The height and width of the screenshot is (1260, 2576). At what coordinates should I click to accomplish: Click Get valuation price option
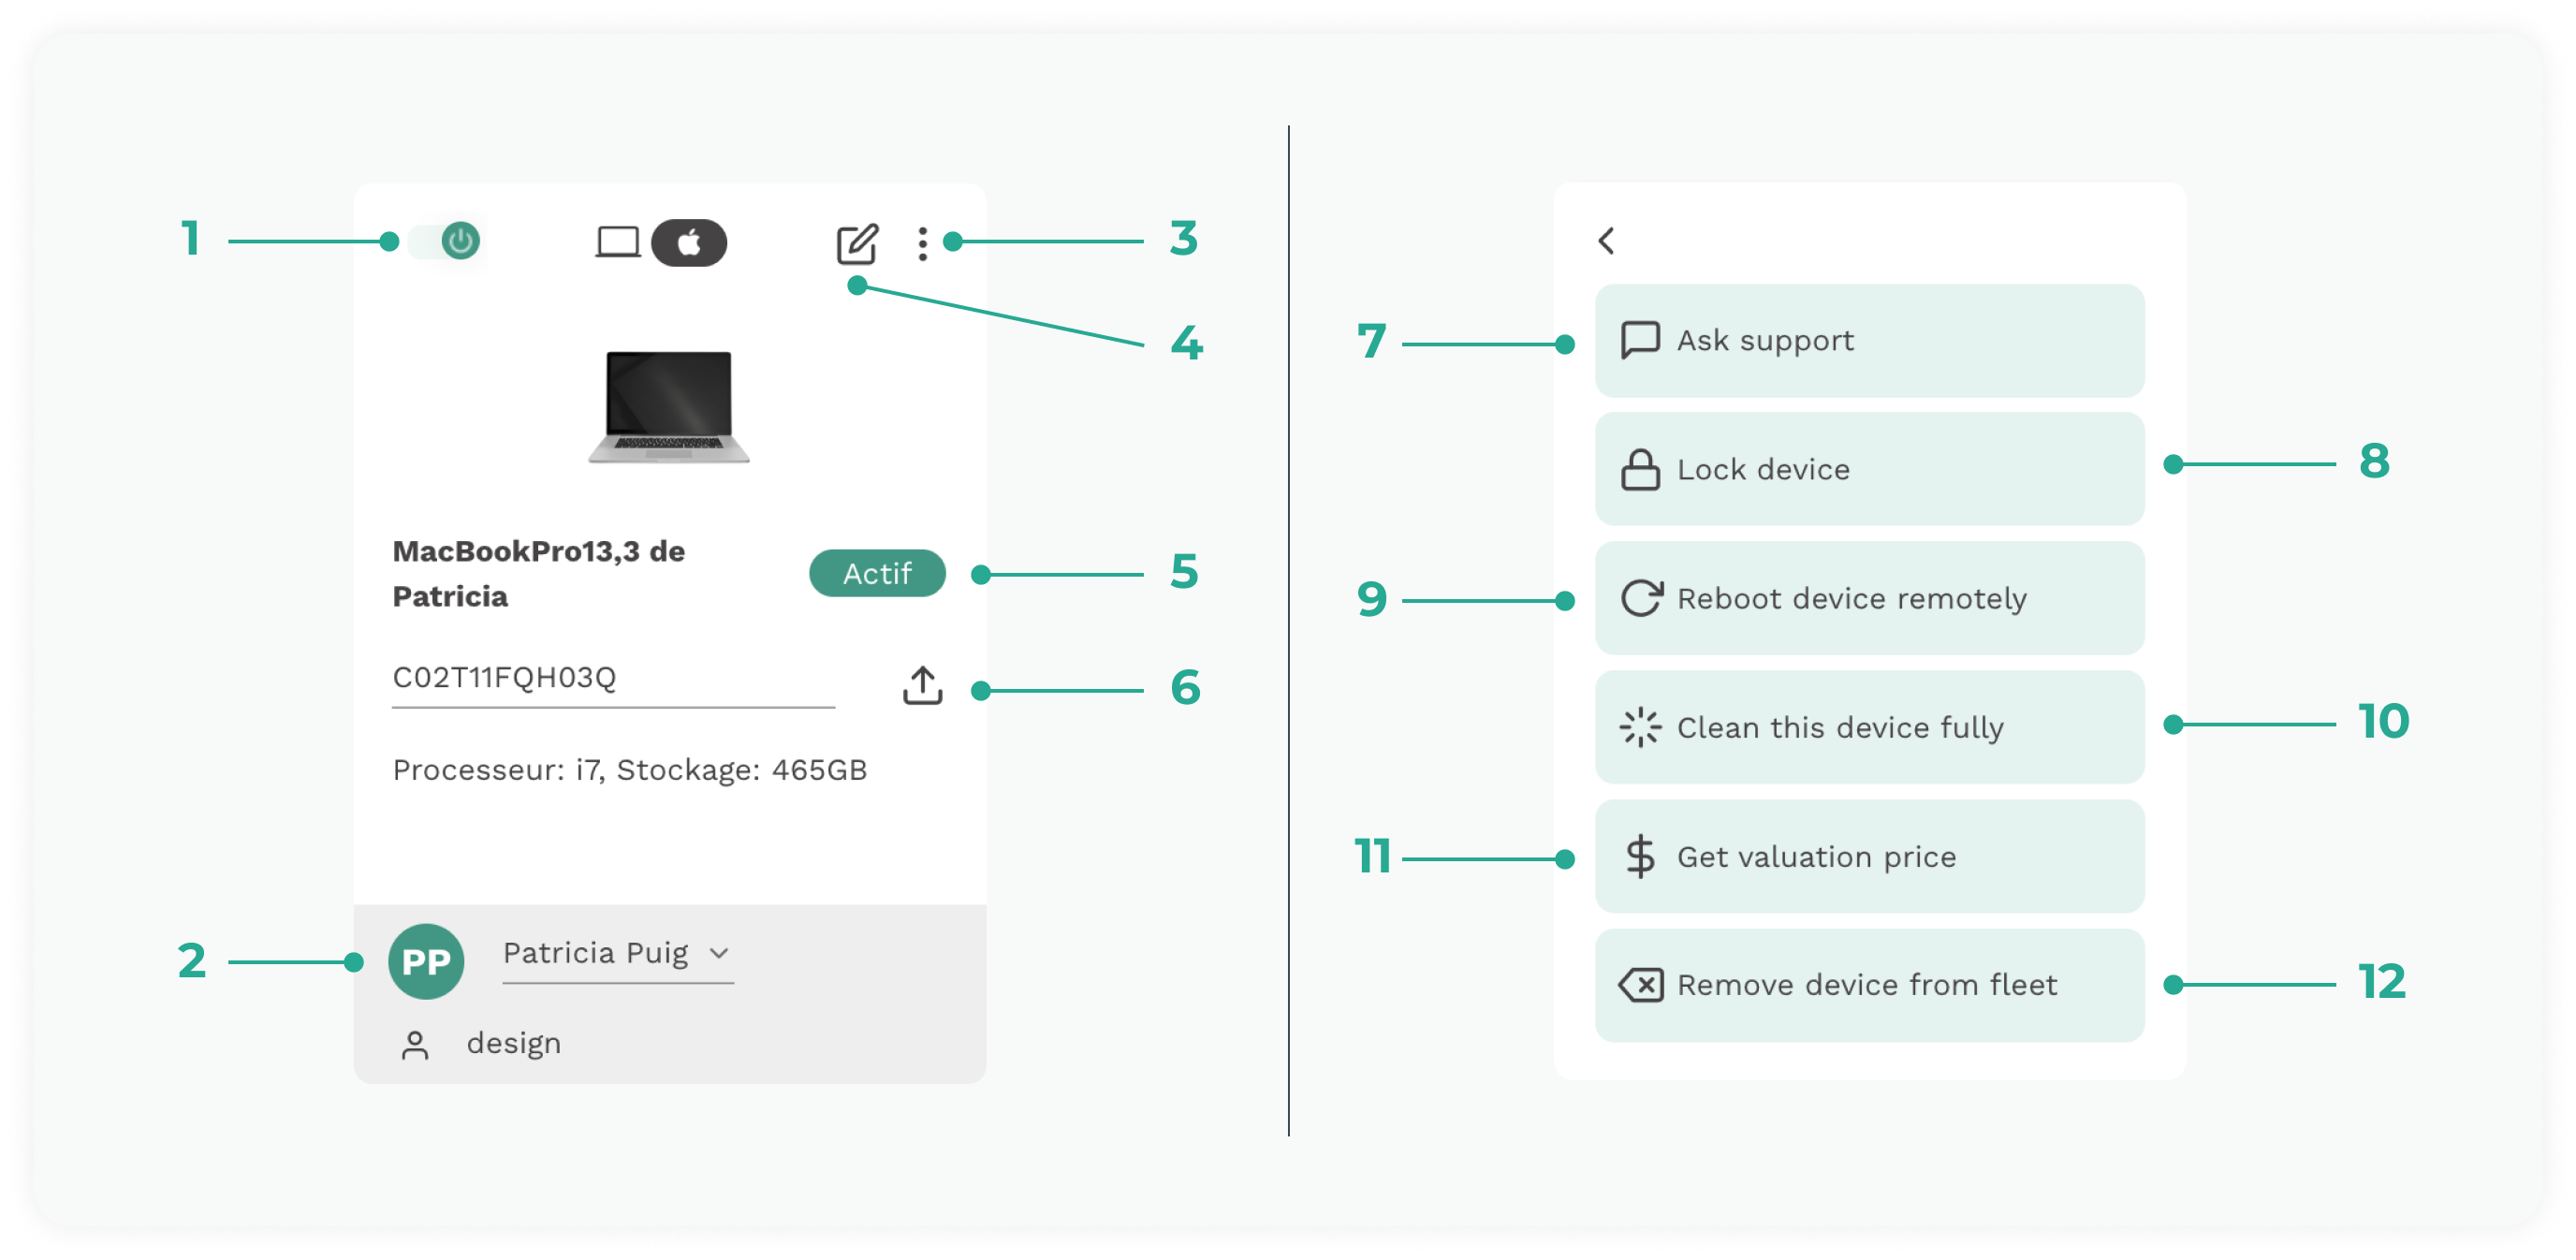1868,856
